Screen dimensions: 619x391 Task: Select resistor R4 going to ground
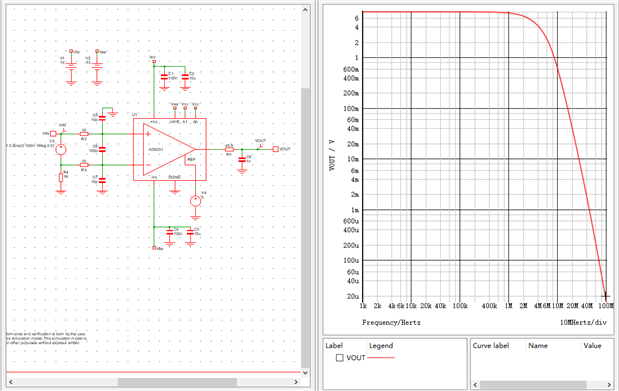click(61, 178)
